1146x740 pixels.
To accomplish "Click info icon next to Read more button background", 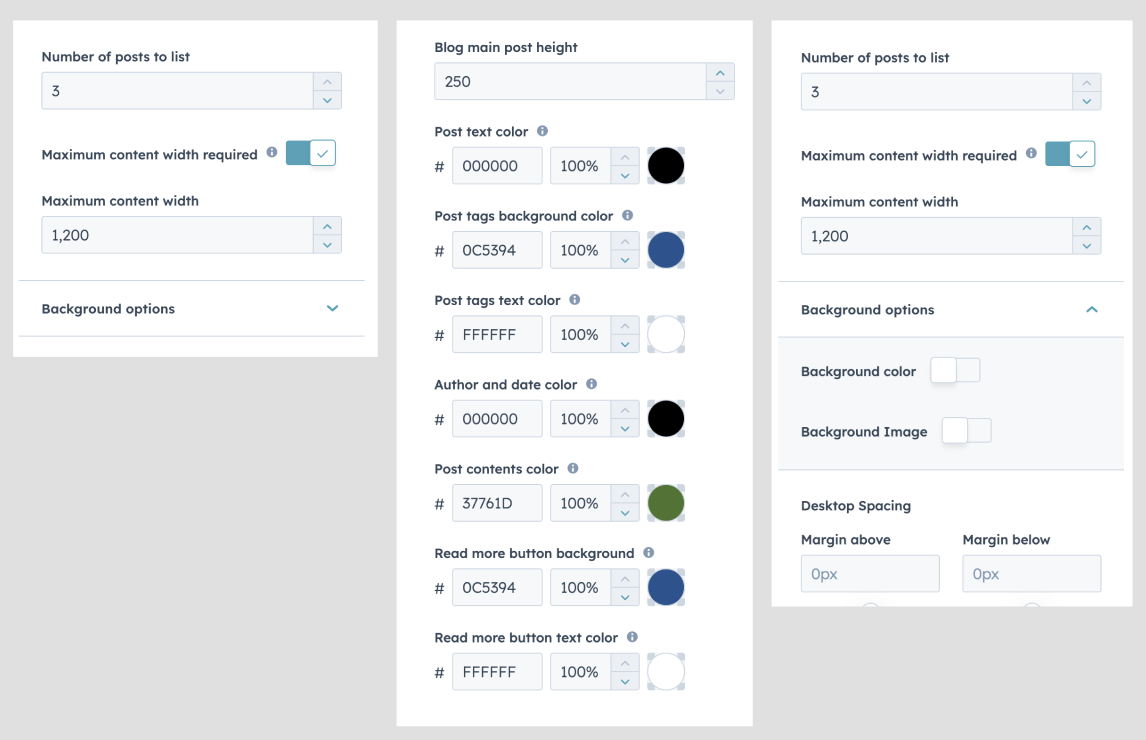I will tap(648, 553).
